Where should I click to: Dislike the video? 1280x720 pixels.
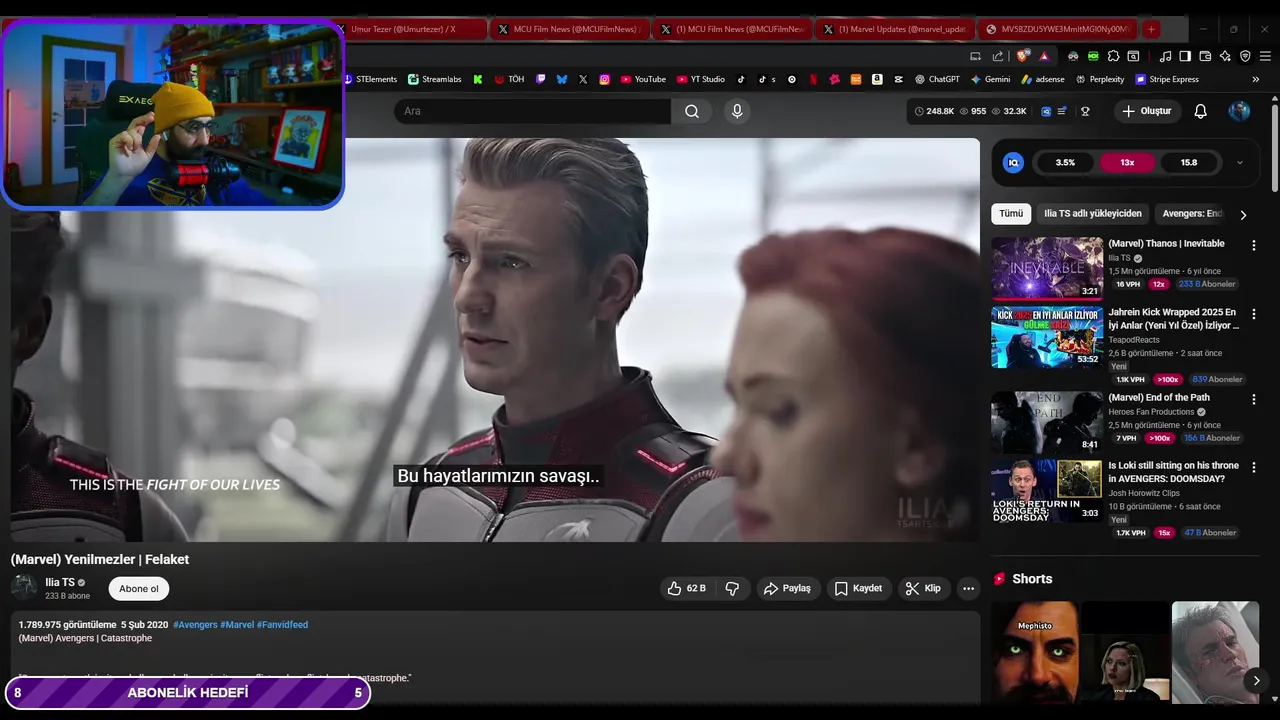(732, 588)
